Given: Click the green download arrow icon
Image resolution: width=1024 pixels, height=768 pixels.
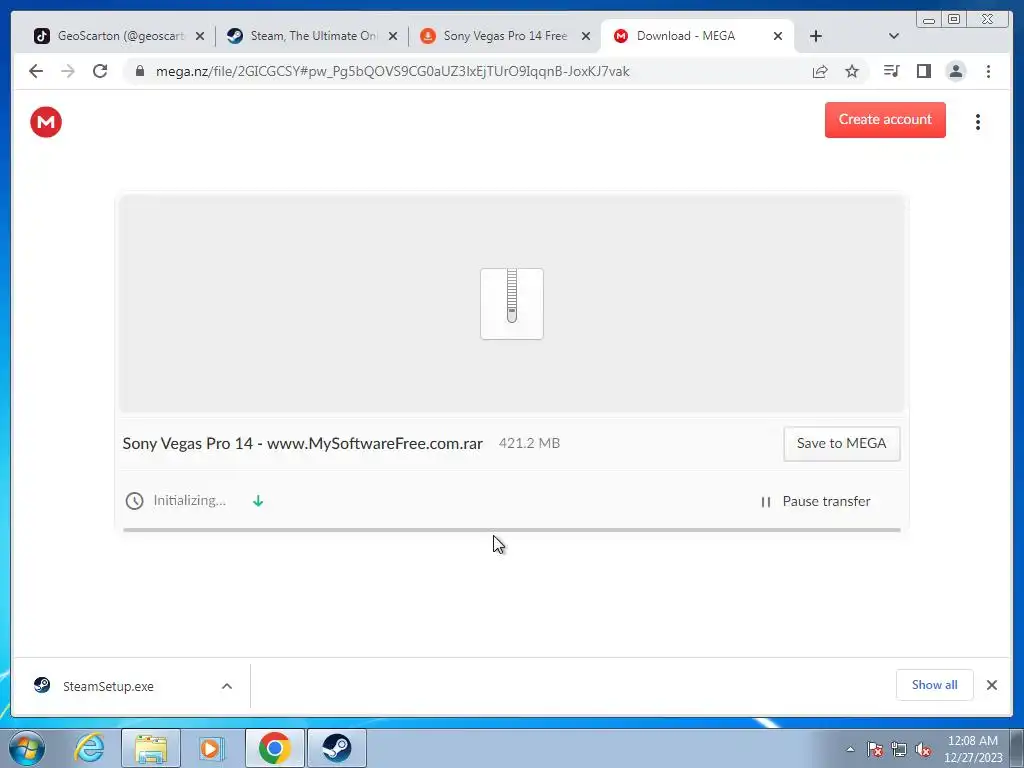Looking at the screenshot, I should point(258,501).
